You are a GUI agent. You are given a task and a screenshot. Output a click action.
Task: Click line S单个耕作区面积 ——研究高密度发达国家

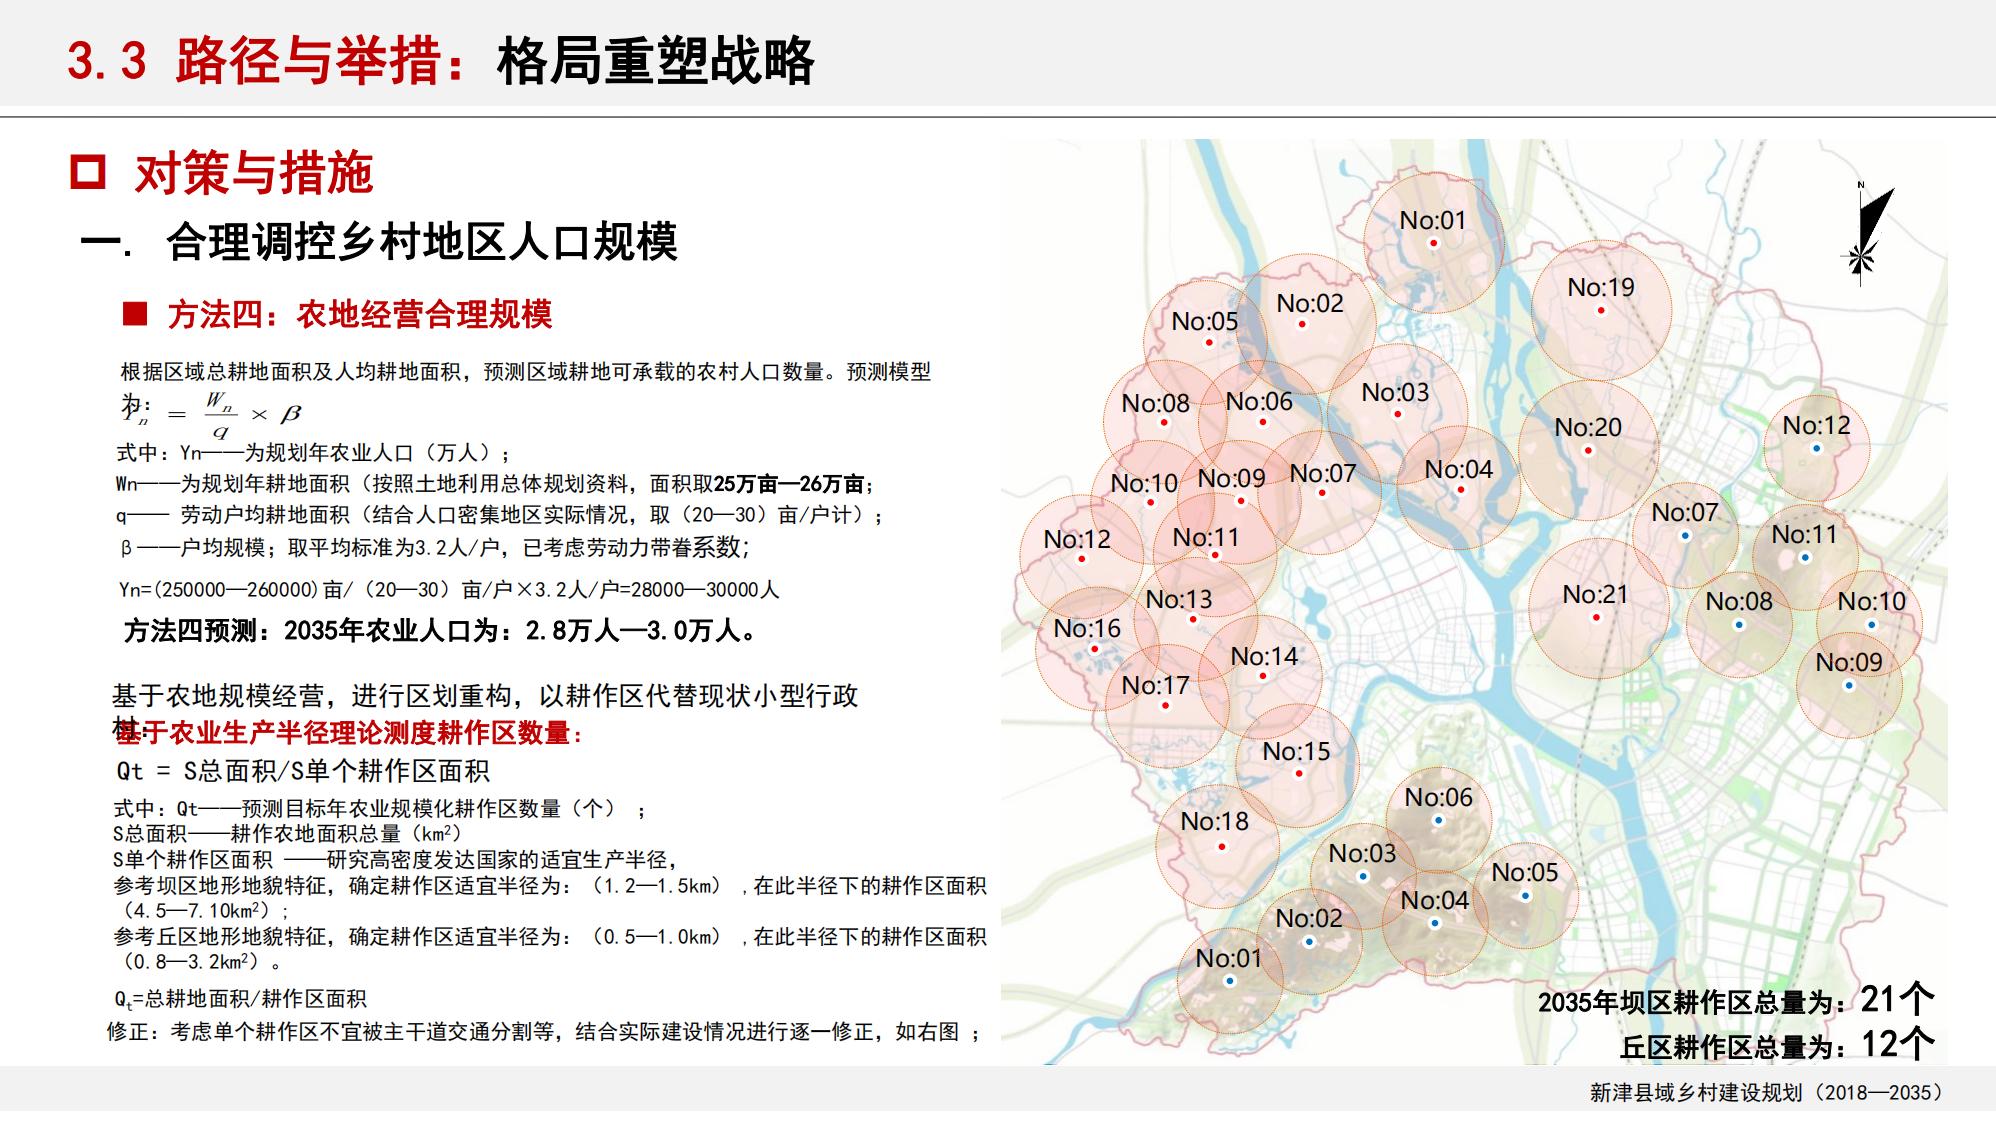click(x=397, y=860)
